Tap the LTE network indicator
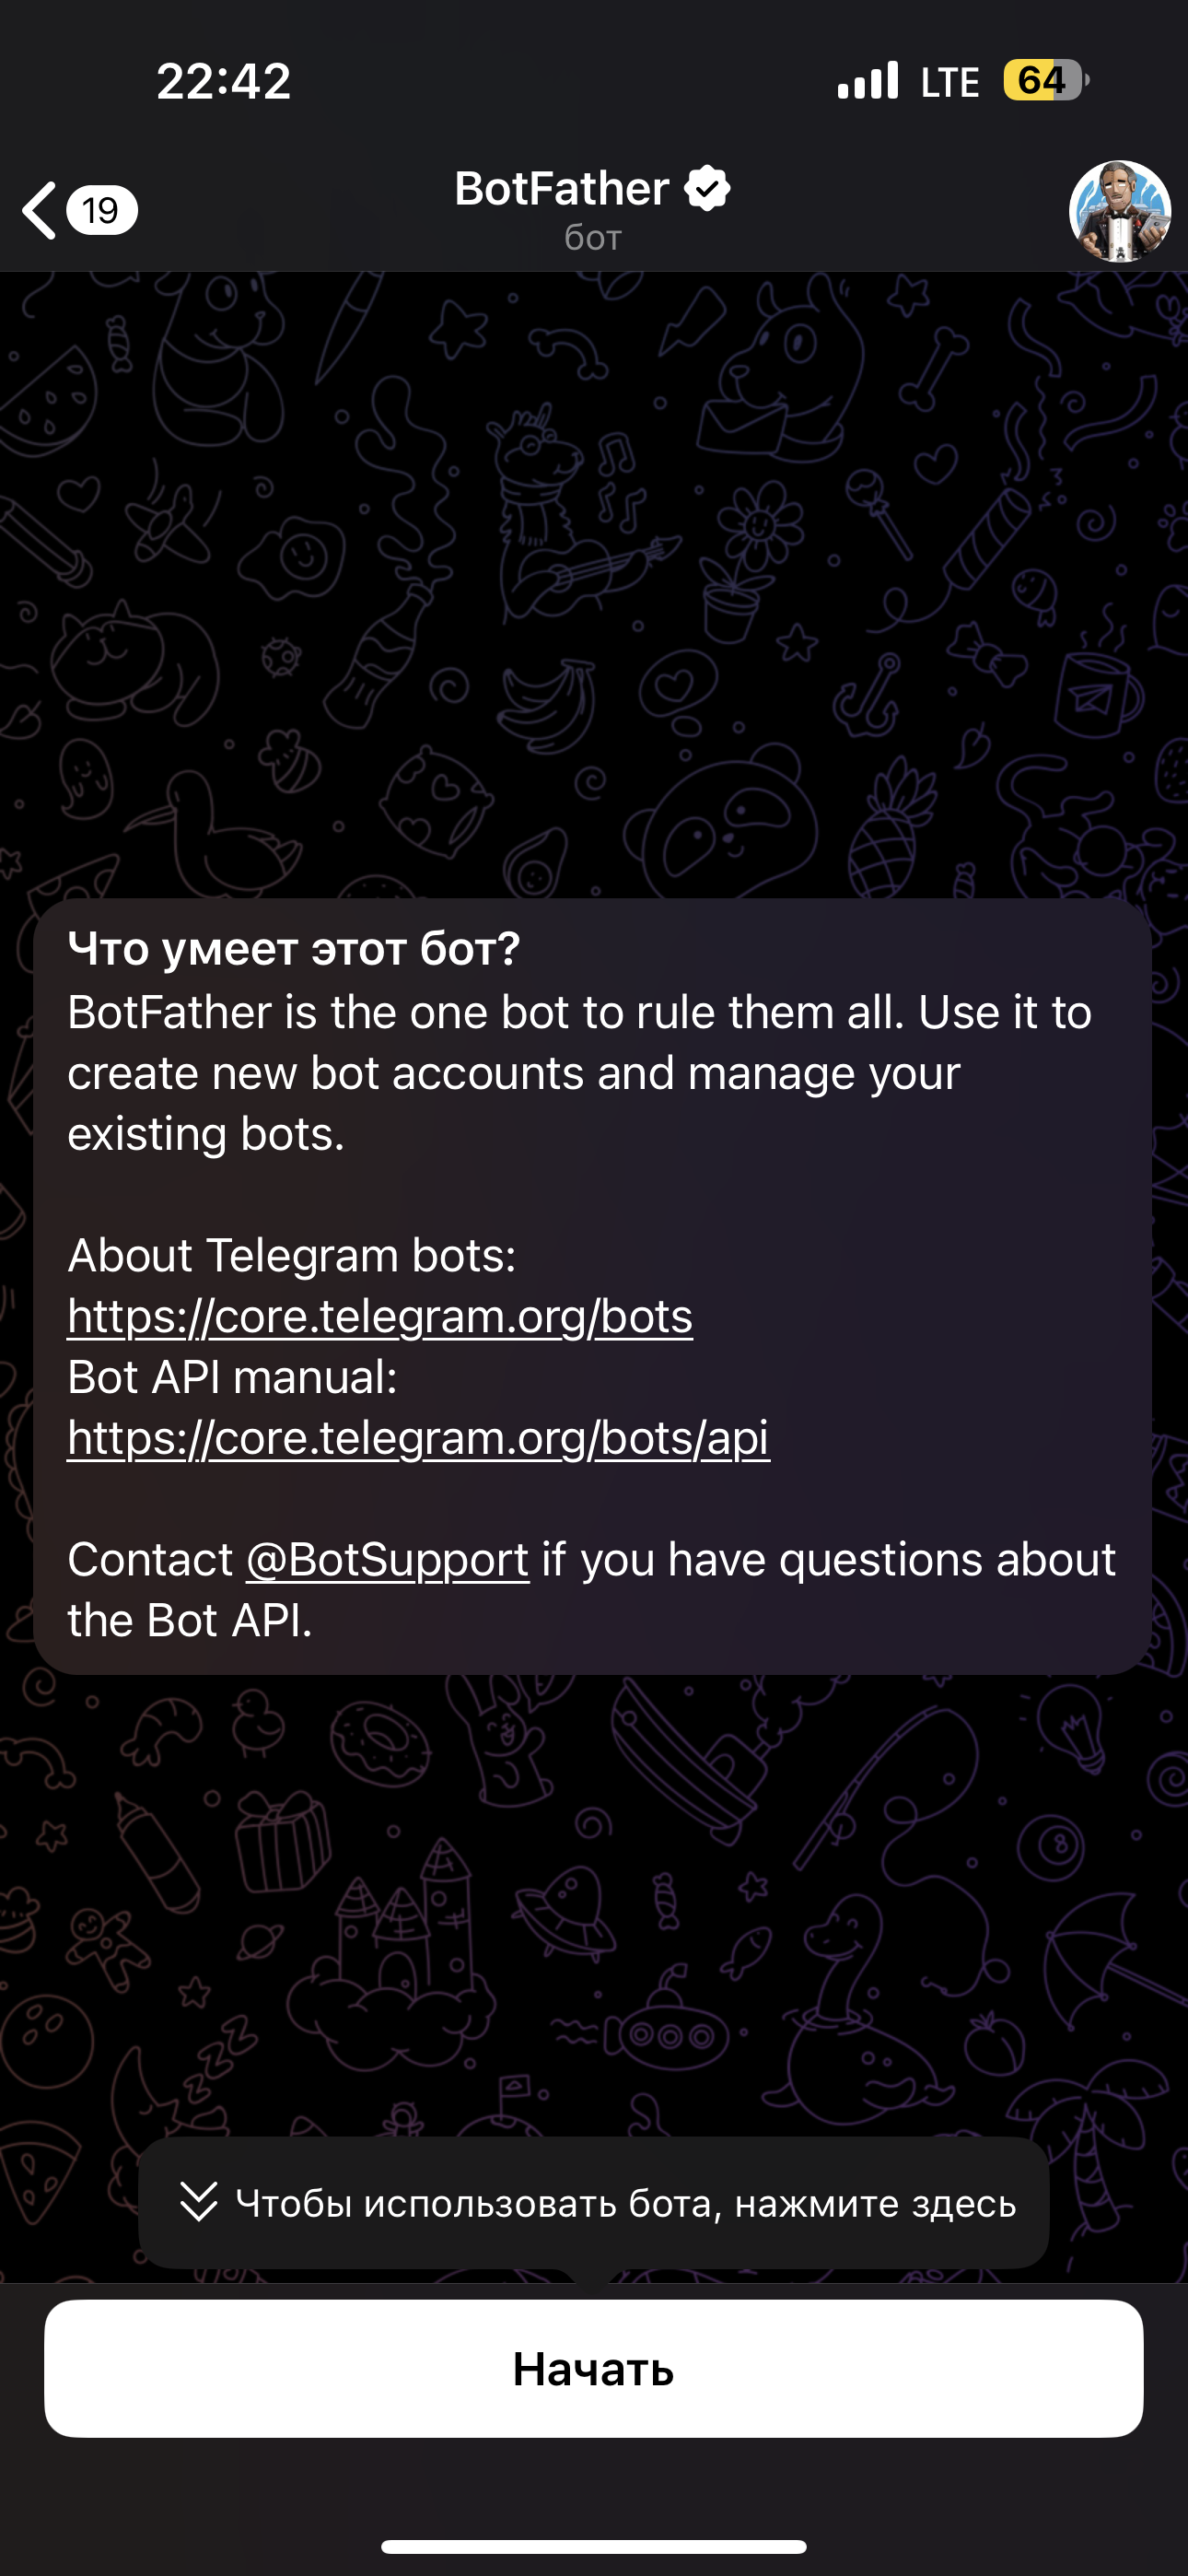 click(950, 82)
